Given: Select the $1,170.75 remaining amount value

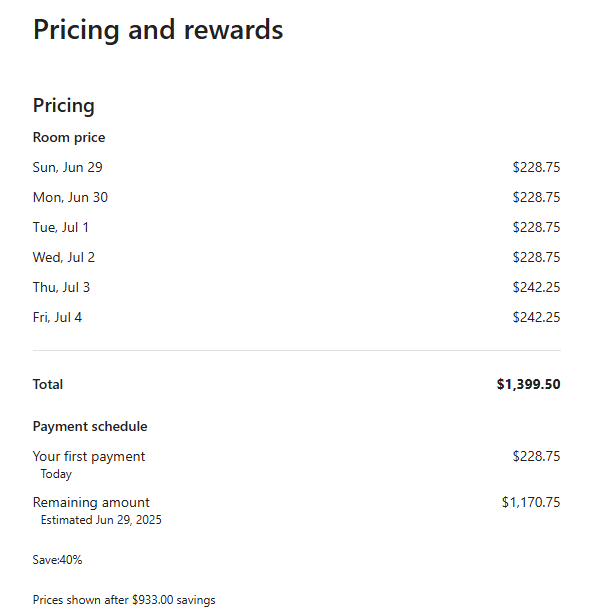Looking at the screenshot, I should (531, 502).
